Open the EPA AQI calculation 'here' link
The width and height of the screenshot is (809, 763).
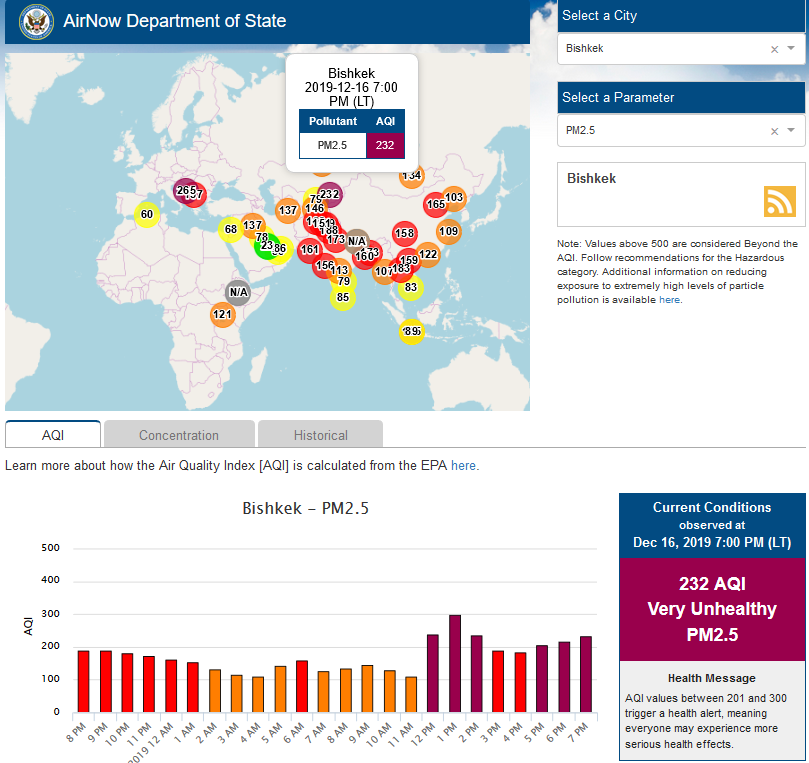pos(464,466)
